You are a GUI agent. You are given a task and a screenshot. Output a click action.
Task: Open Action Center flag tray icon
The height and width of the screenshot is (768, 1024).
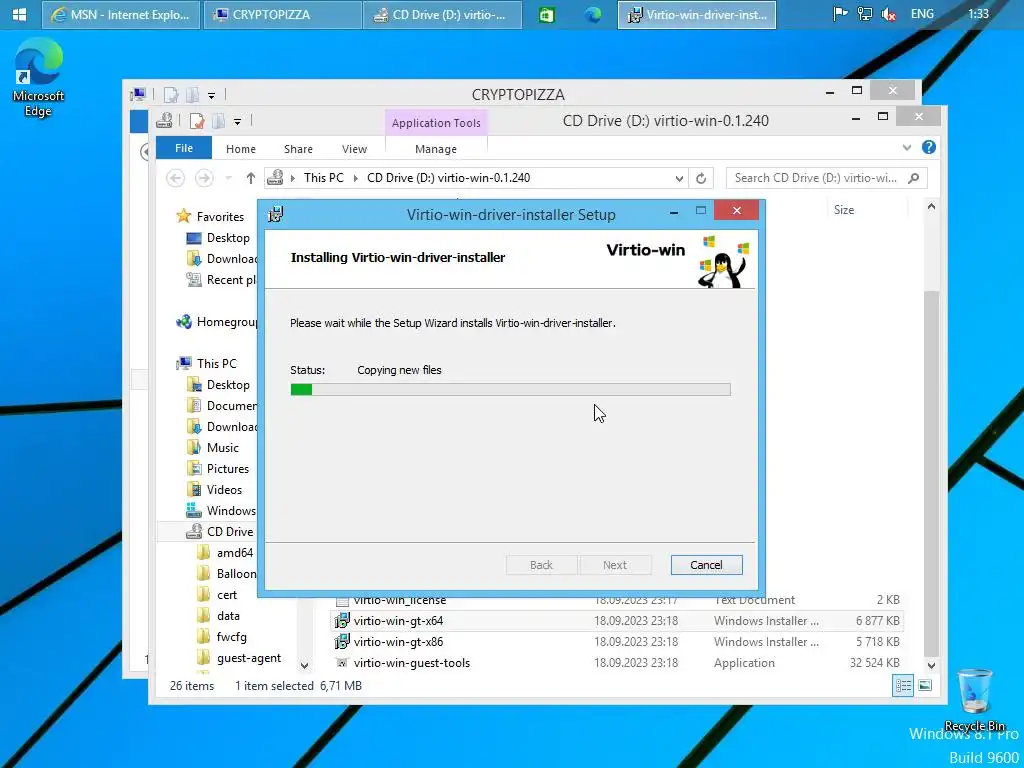click(x=840, y=14)
